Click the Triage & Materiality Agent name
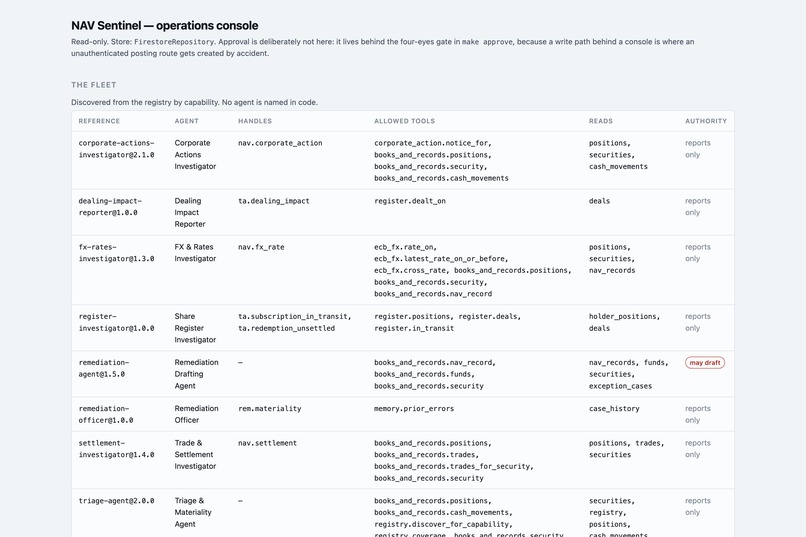The width and height of the screenshot is (806, 537). pyautogui.click(x=193, y=512)
